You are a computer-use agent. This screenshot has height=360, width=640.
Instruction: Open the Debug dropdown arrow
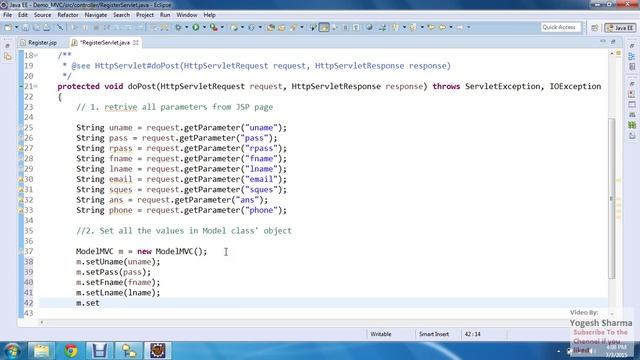(187, 27)
